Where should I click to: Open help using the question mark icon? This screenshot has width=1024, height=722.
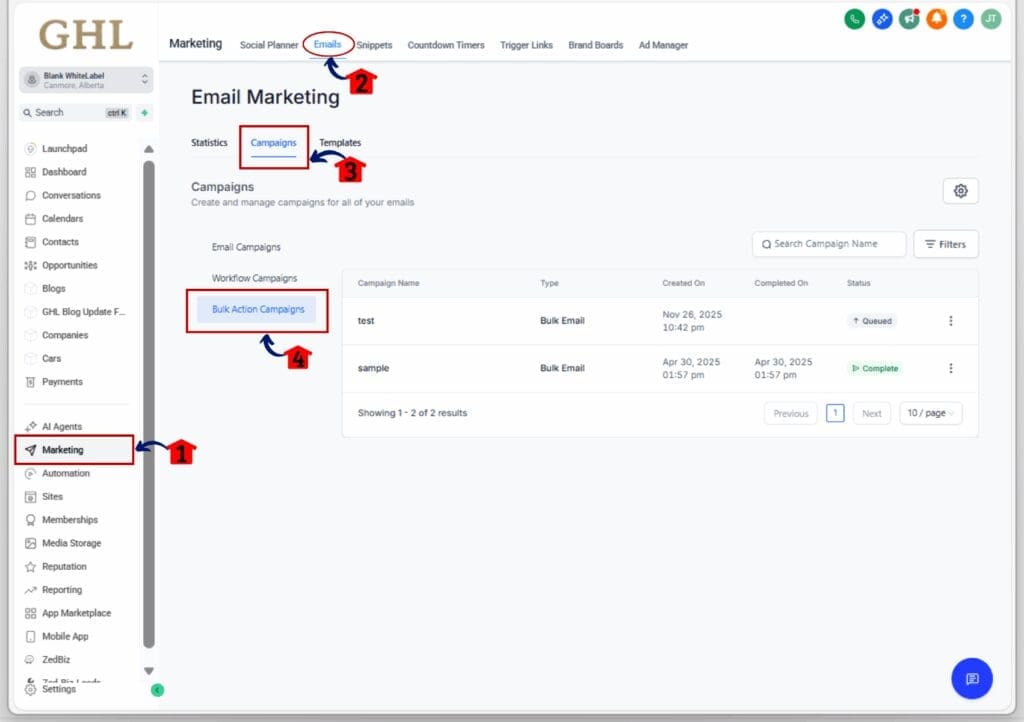click(963, 19)
